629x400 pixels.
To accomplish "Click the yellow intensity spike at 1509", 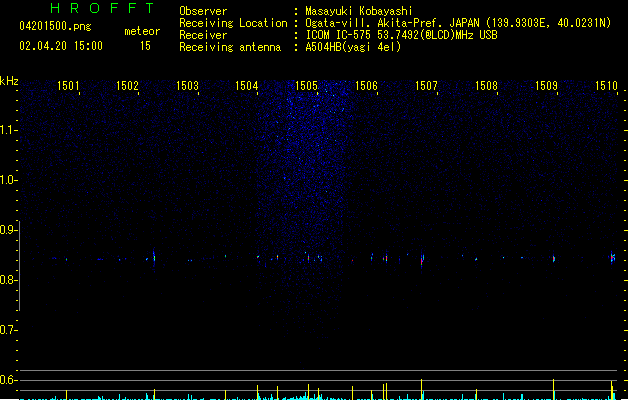I will pyautogui.click(x=554, y=389).
